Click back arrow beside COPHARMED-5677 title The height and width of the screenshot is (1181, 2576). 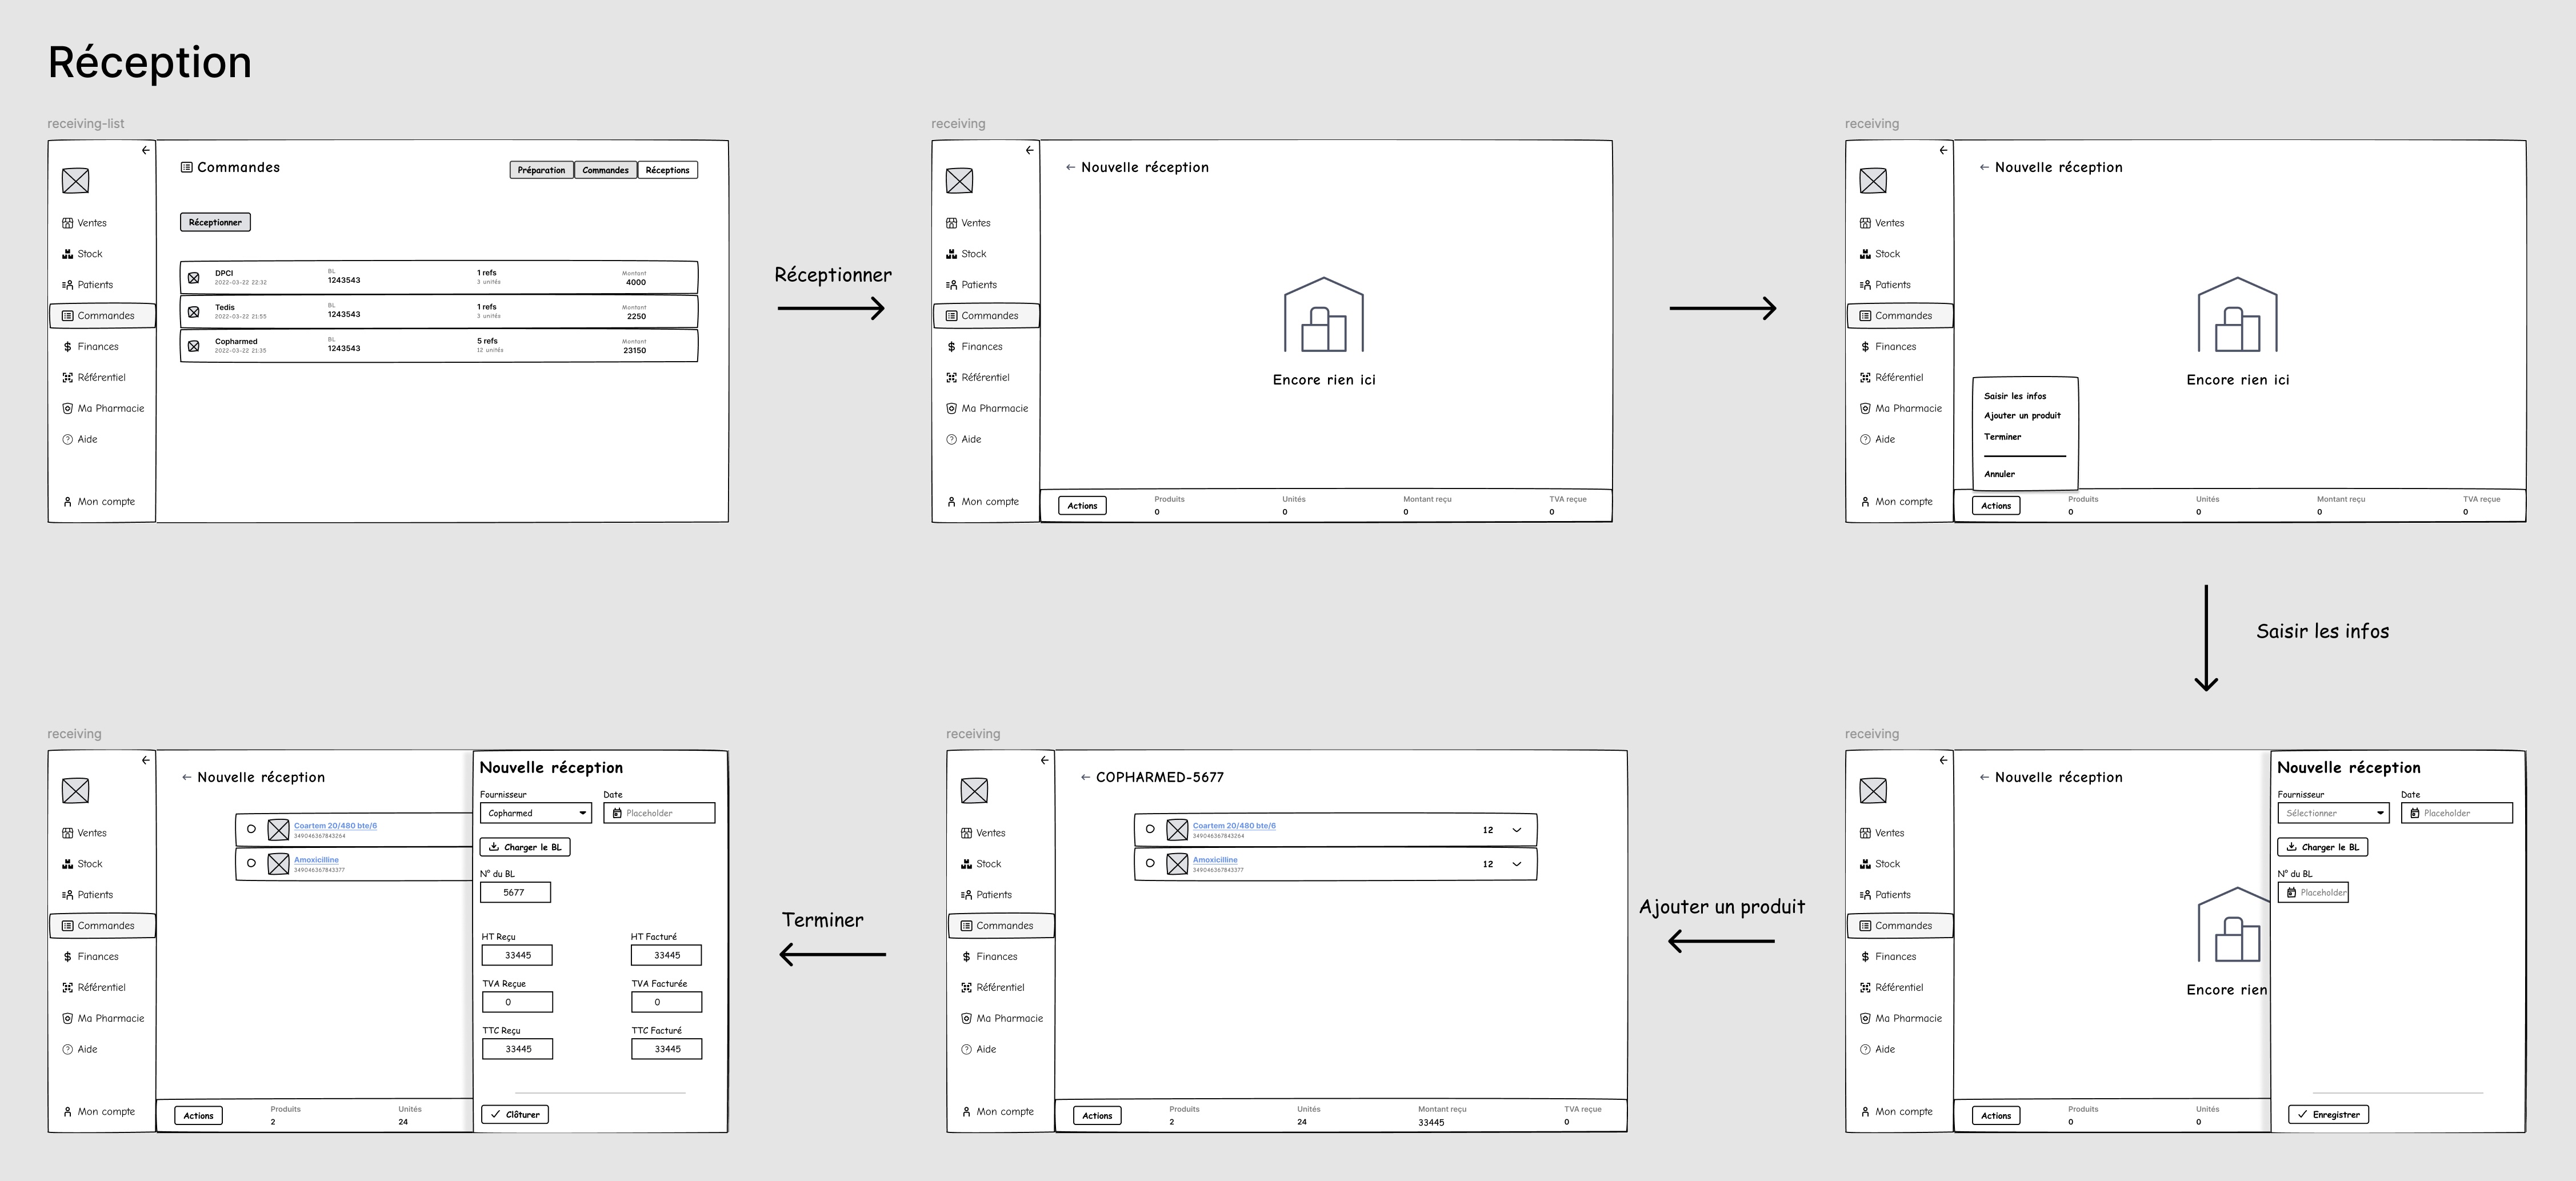pos(1085,777)
